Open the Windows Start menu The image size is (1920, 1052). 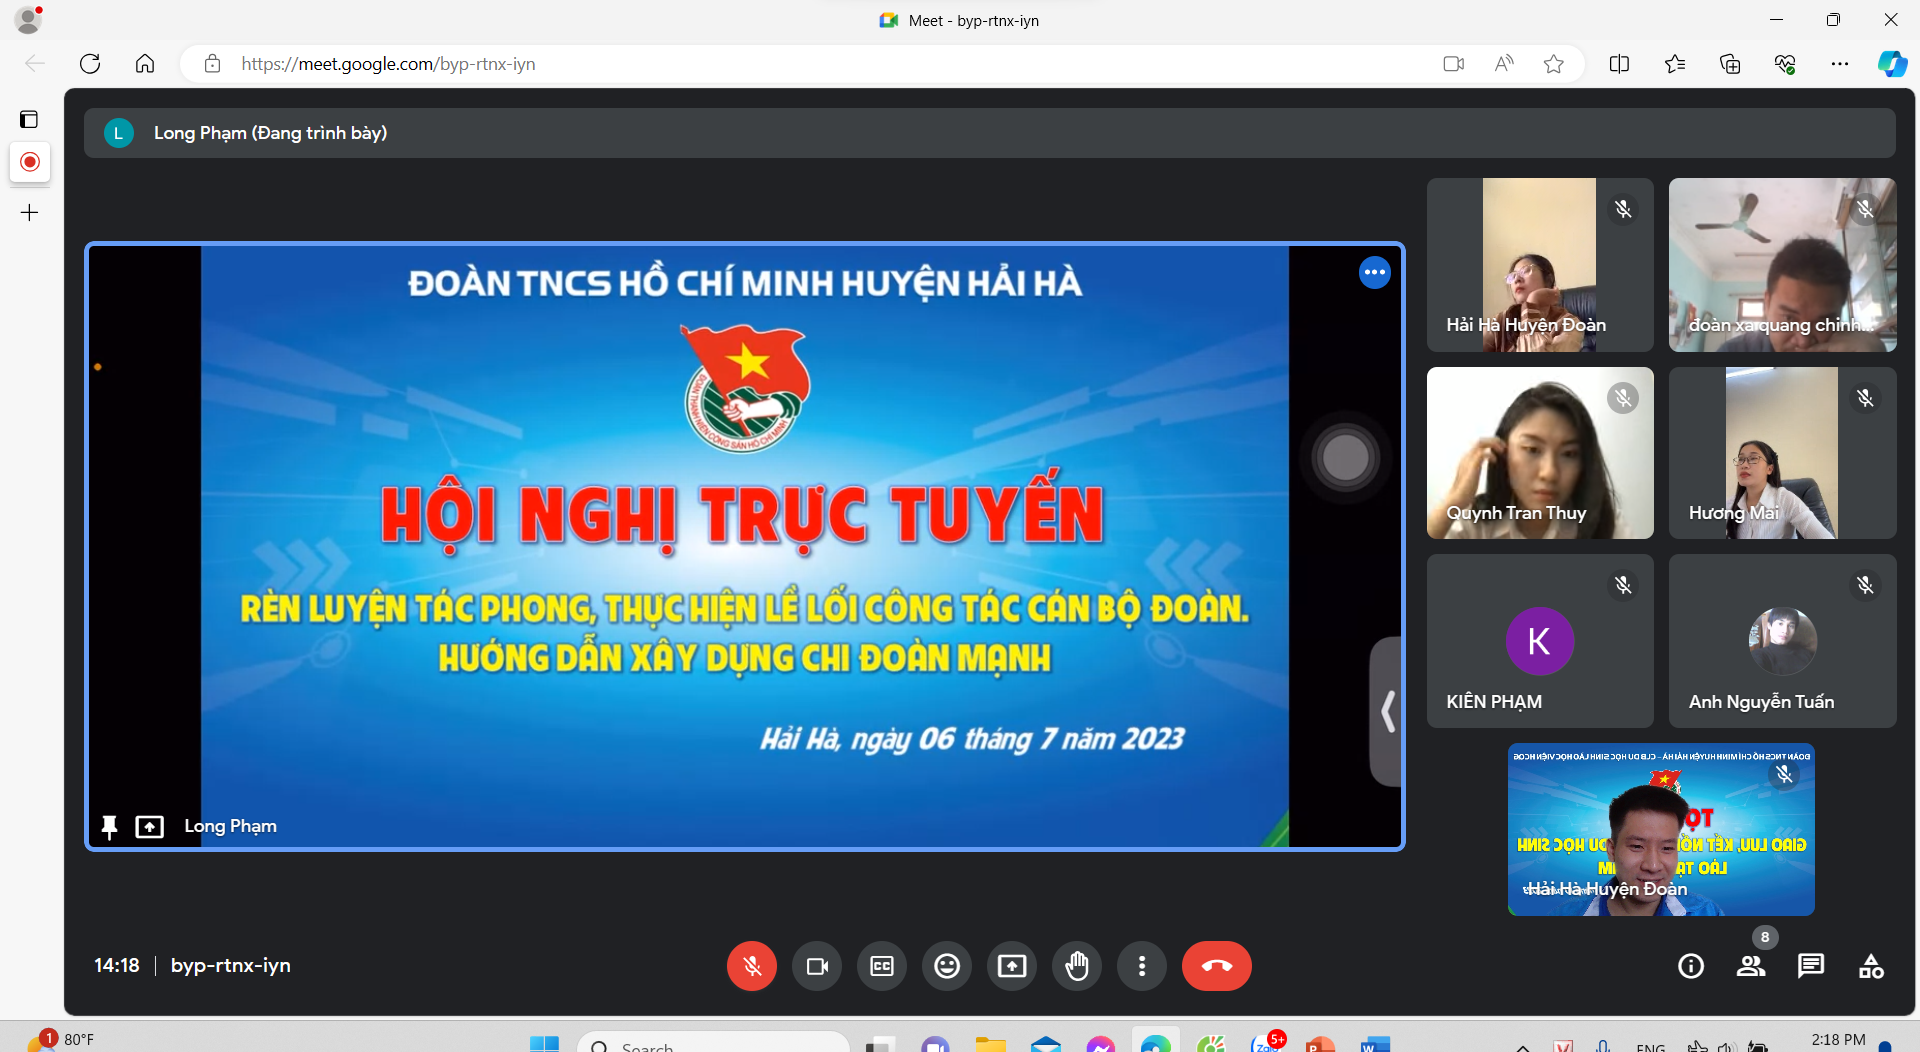544,1044
